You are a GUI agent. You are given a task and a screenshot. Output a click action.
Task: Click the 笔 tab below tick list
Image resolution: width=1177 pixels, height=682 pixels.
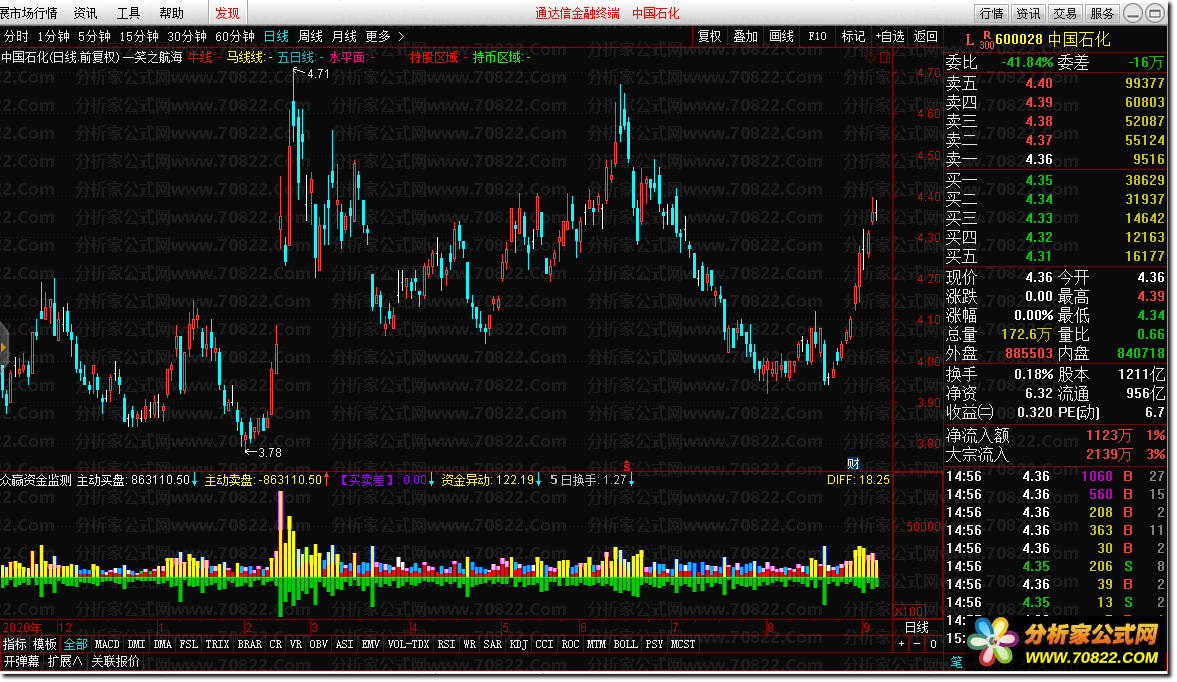click(956, 662)
